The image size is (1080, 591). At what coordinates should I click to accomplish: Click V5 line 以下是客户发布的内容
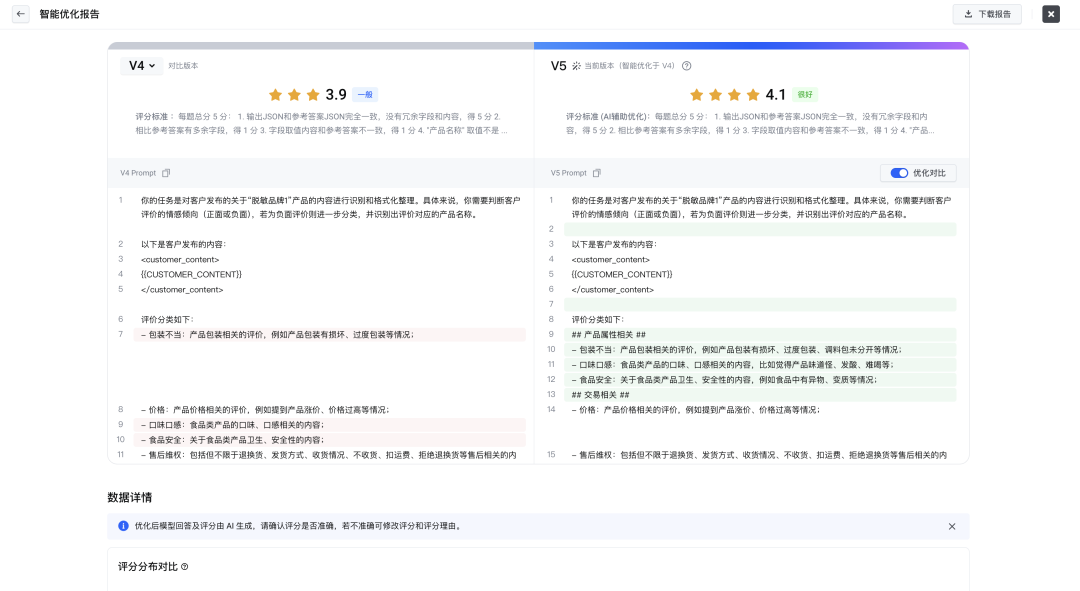coord(614,245)
